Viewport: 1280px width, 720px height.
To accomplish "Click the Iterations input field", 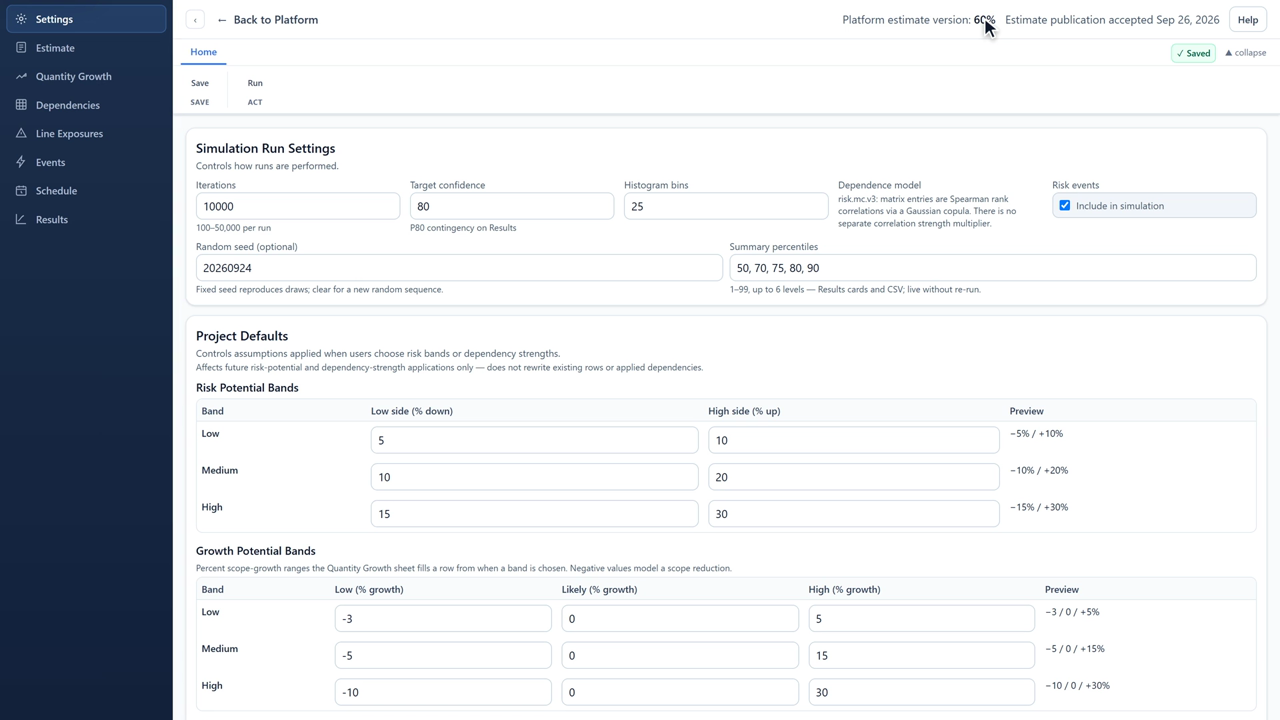I will pos(298,206).
